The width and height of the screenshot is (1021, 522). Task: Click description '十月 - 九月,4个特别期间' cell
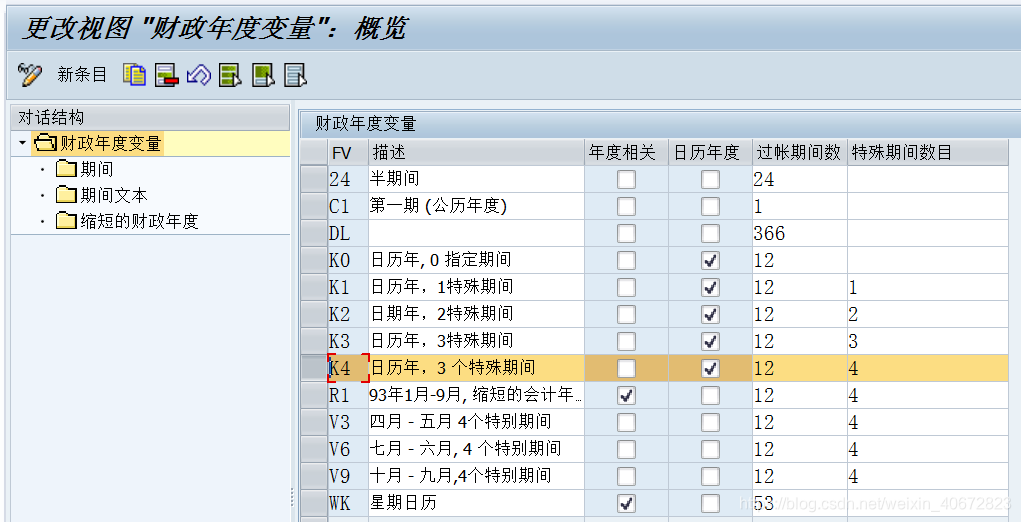click(x=476, y=476)
